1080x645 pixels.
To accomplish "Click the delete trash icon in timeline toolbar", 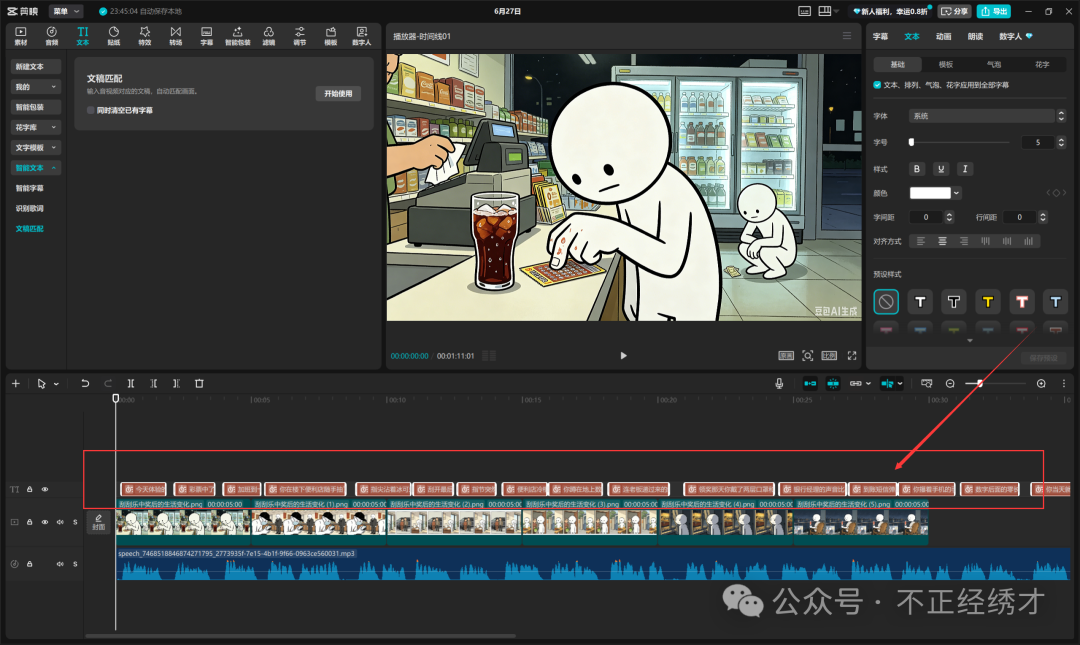I will (x=199, y=383).
